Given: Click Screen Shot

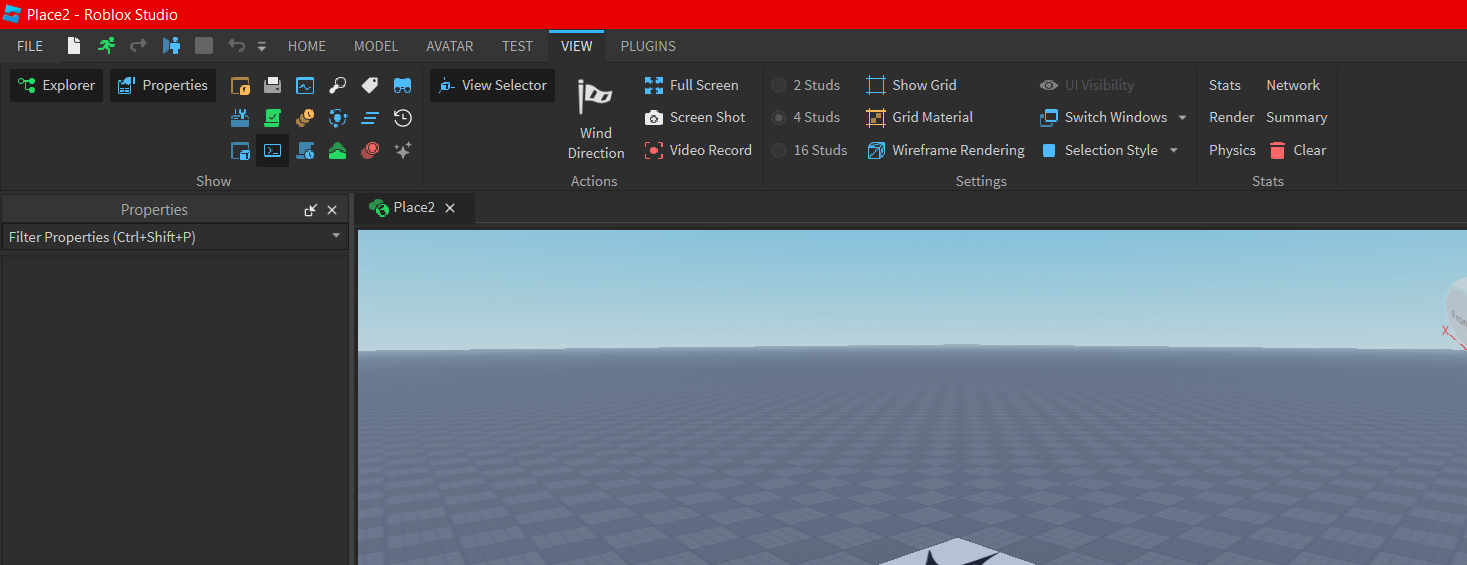Looking at the screenshot, I should (x=695, y=118).
